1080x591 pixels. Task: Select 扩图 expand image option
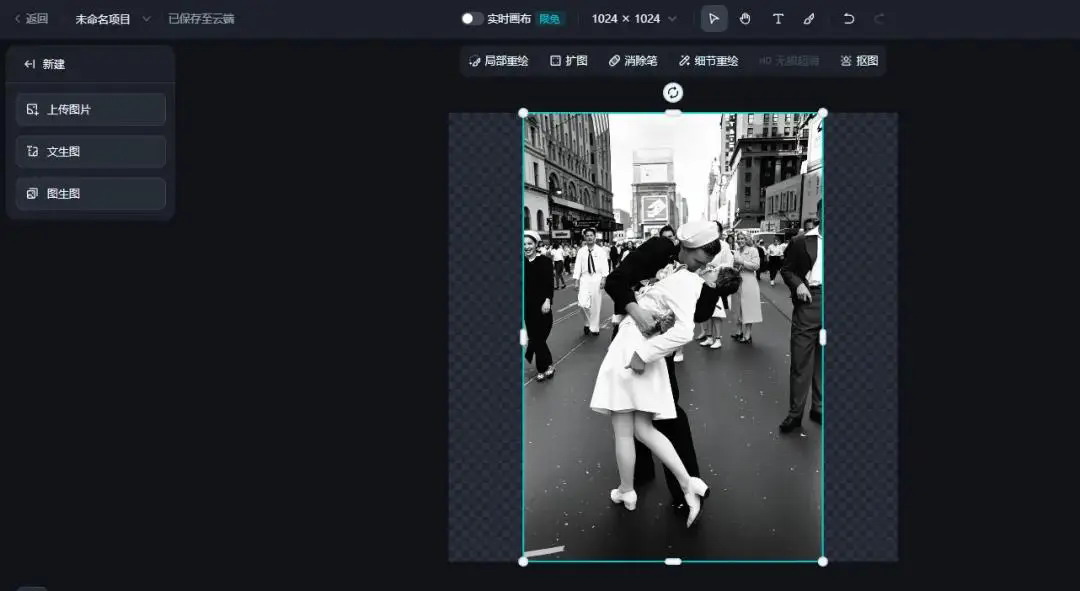[568, 61]
